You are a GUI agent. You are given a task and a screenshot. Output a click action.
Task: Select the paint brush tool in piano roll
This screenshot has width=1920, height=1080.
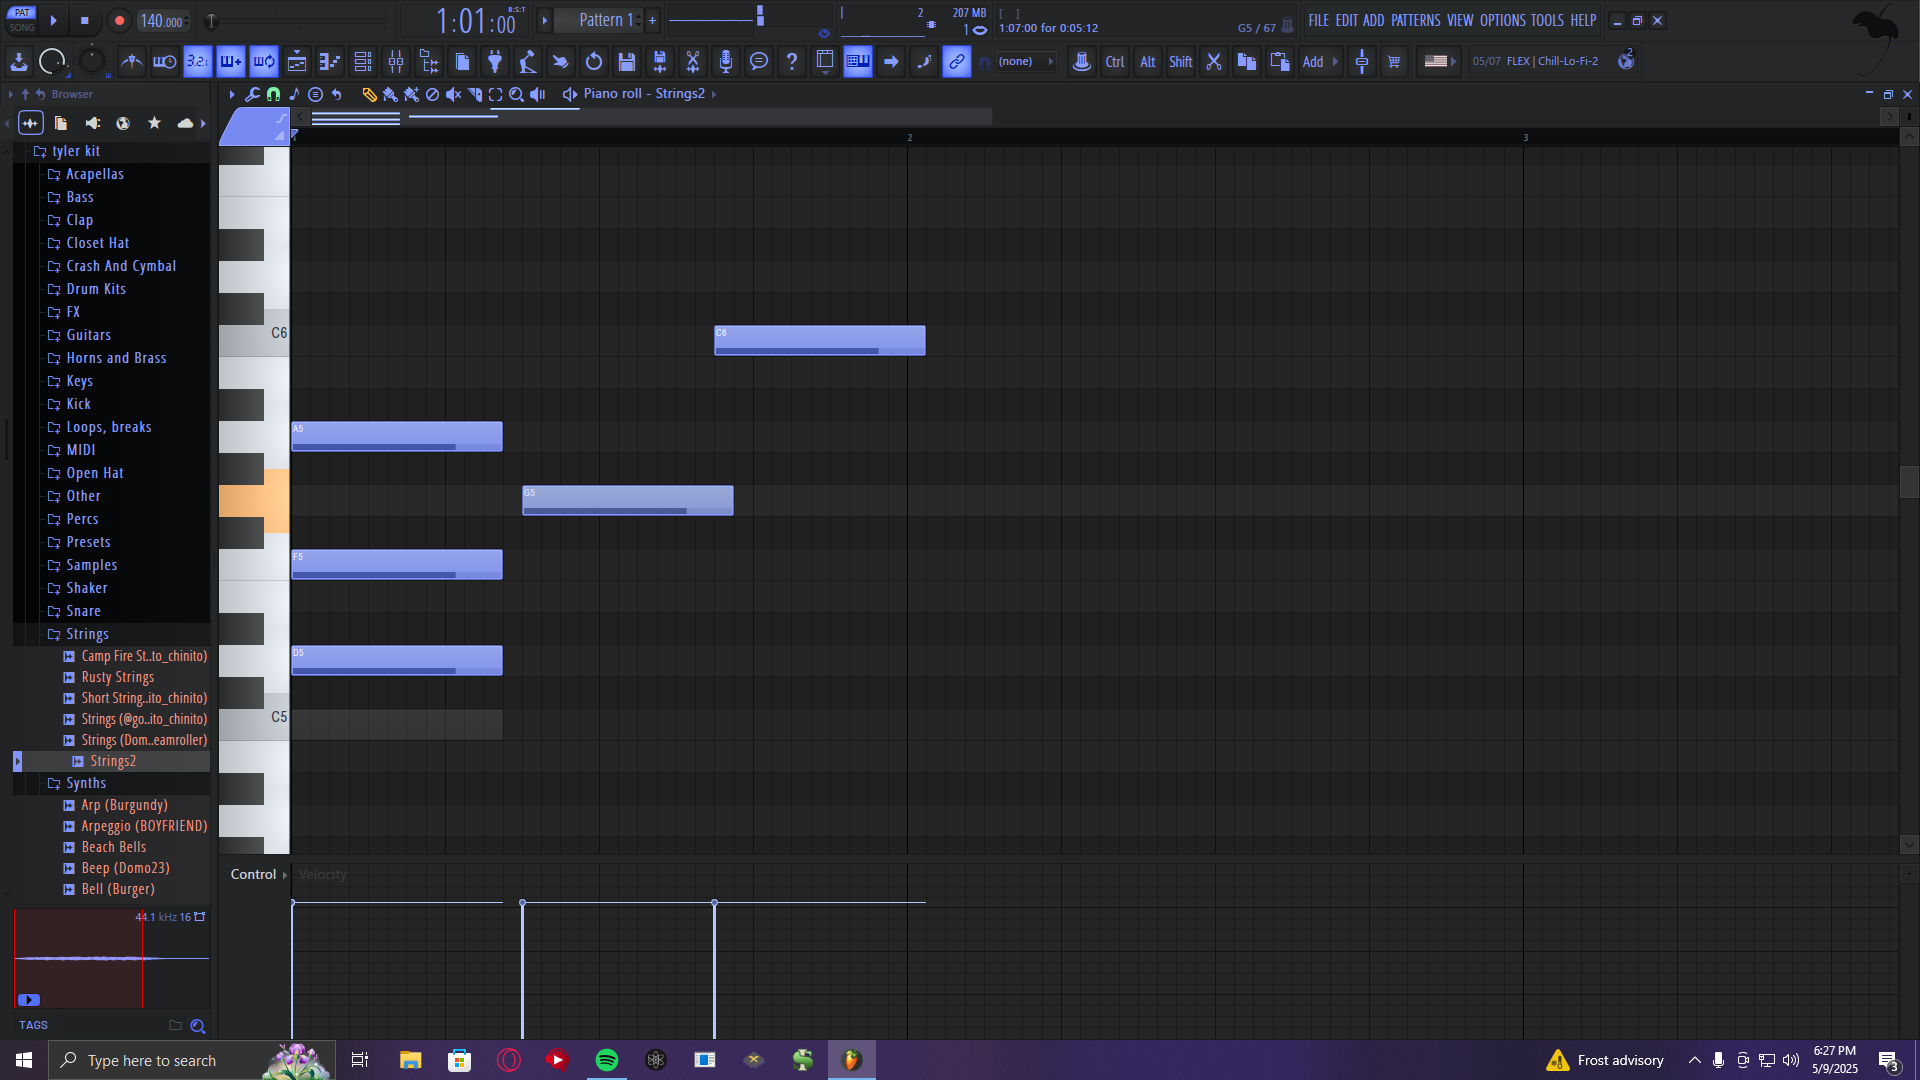click(x=390, y=94)
